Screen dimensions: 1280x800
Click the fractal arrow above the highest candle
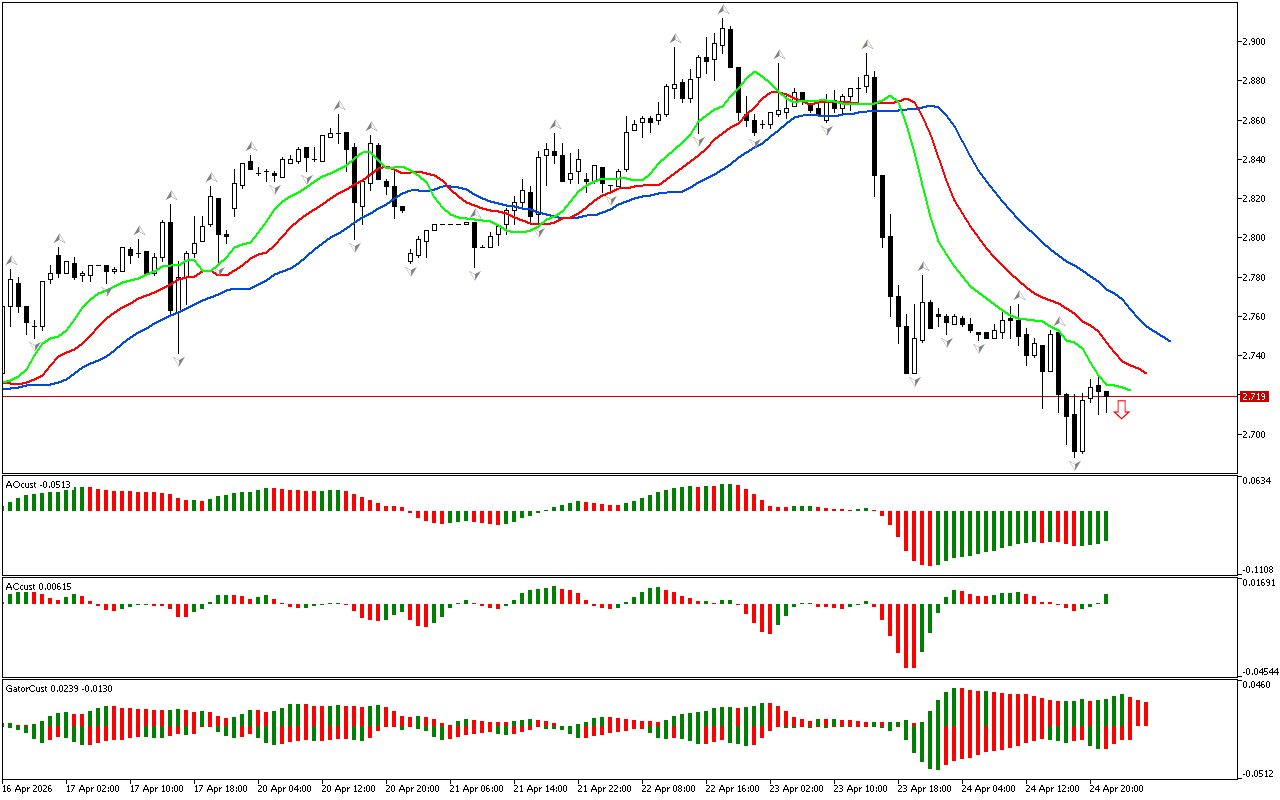(x=722, y=11)
